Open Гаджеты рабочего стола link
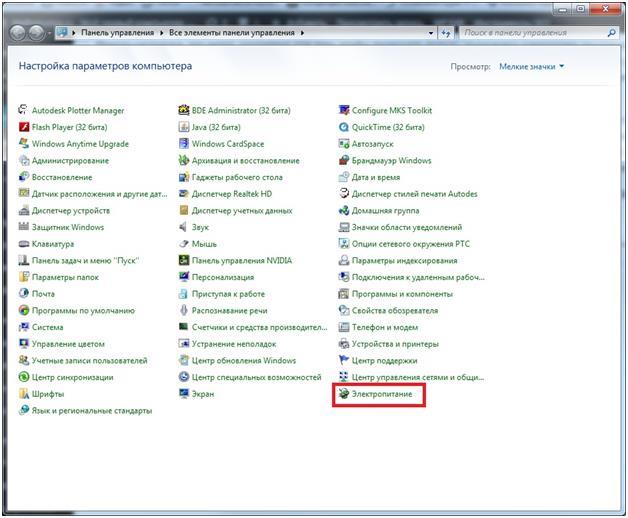 [x=237, y=177]
